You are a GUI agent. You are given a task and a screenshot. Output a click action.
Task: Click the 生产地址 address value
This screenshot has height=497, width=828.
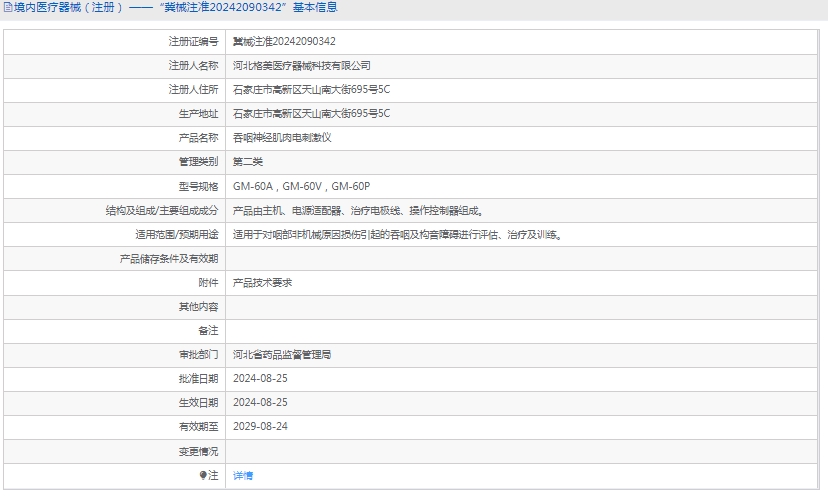[x=311, y=113]
